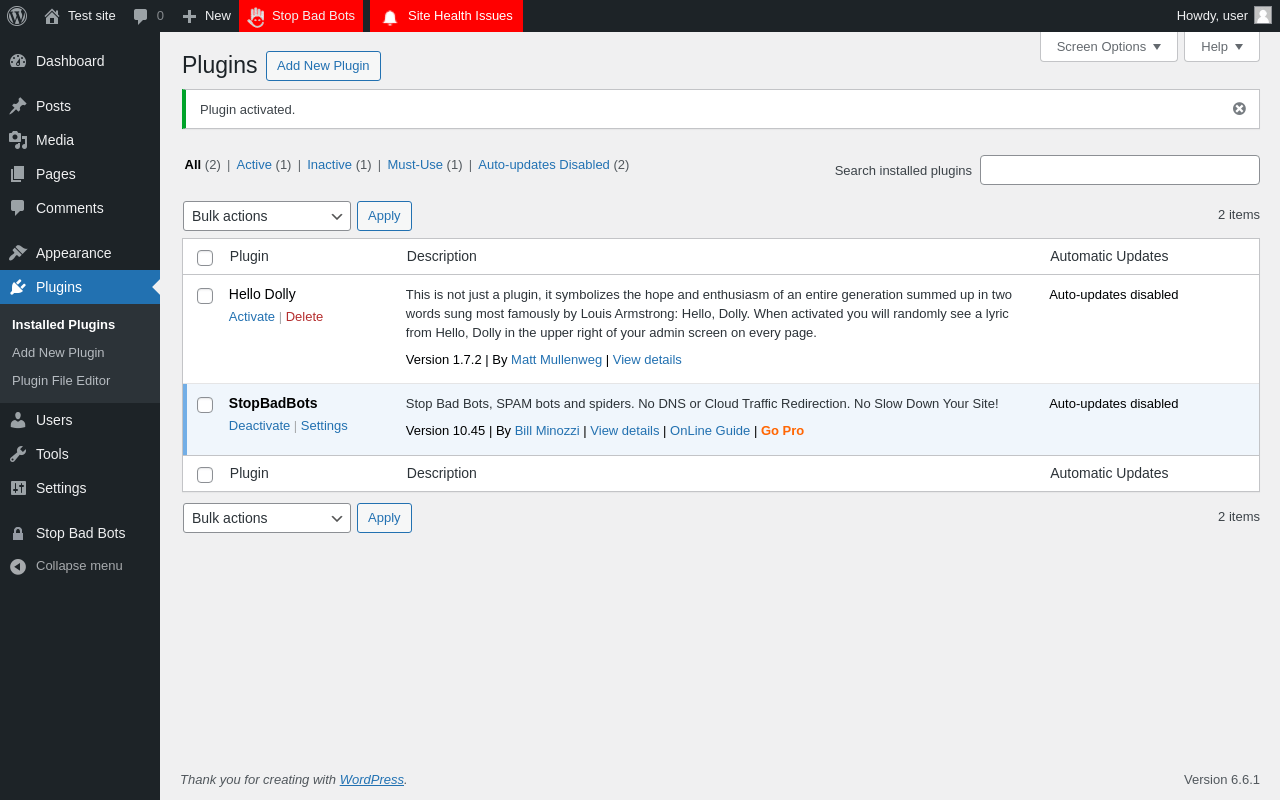
Task: Tick the StopBadBots plugin checkbox
Action: click(x=205, y=405)
